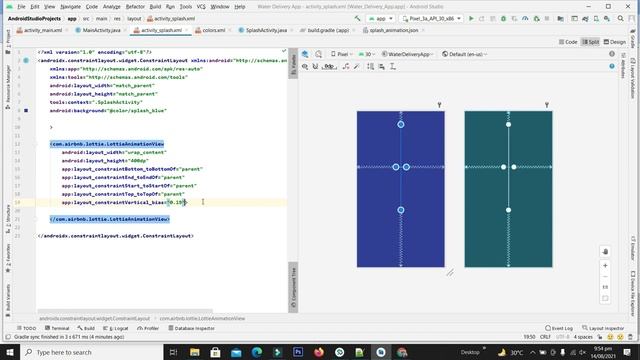Run the app with the green play button
Image resolution: width=640 pixels, height=360 pixels.
(x=471, y=18)
